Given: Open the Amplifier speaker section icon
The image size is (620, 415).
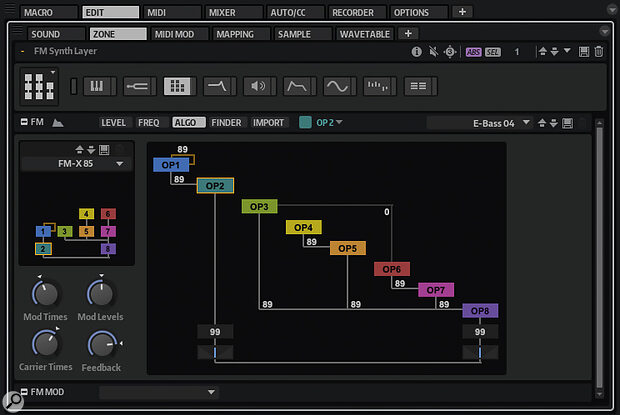Looking at the screenshot, I should pyautogui.click(x=258, y=86).
